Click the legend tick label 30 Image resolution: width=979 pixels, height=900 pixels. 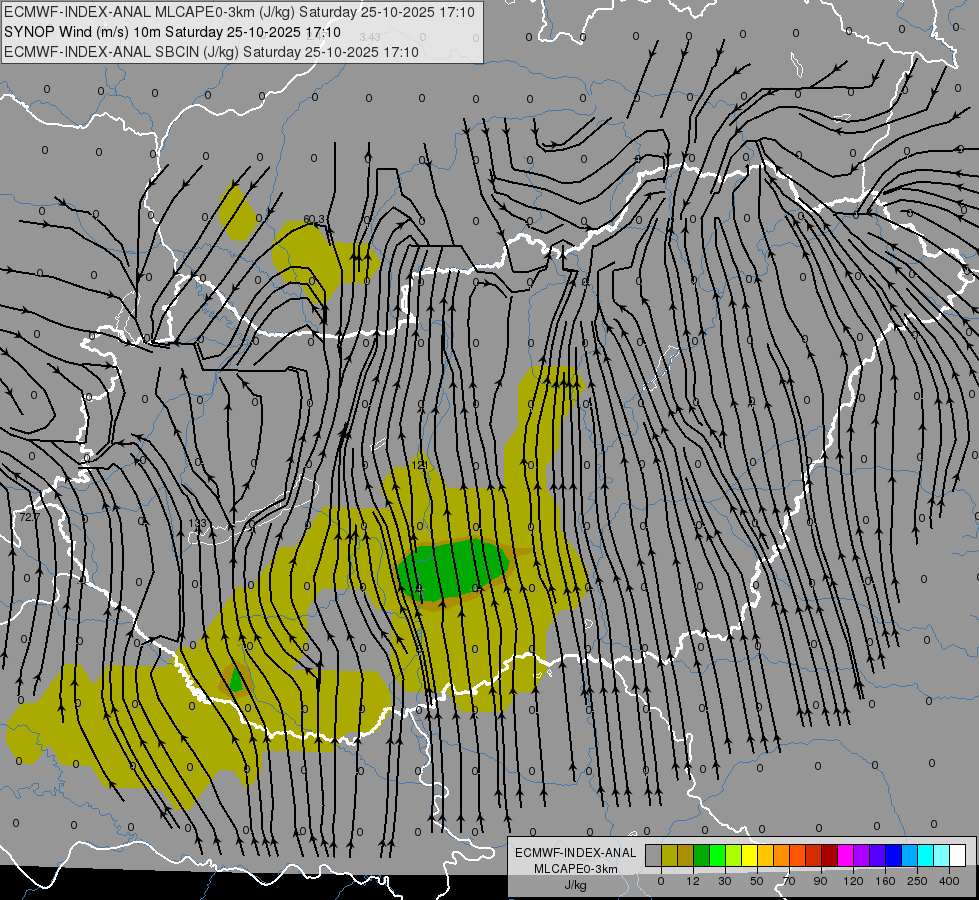tap(724, 881)
